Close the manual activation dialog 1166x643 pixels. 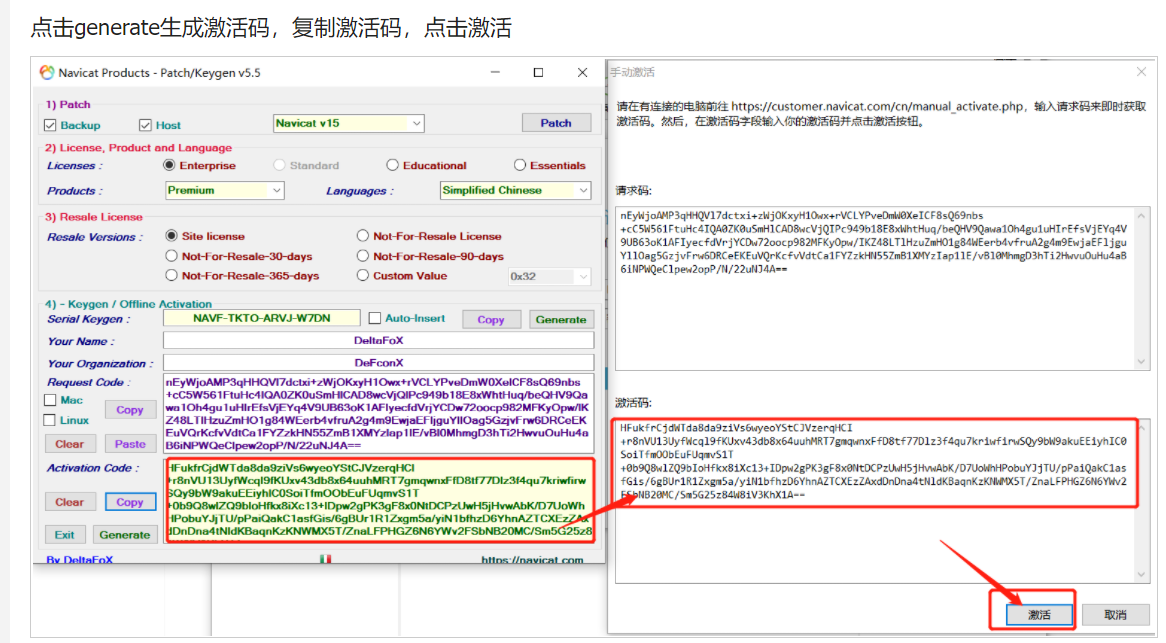[1141, 72]
